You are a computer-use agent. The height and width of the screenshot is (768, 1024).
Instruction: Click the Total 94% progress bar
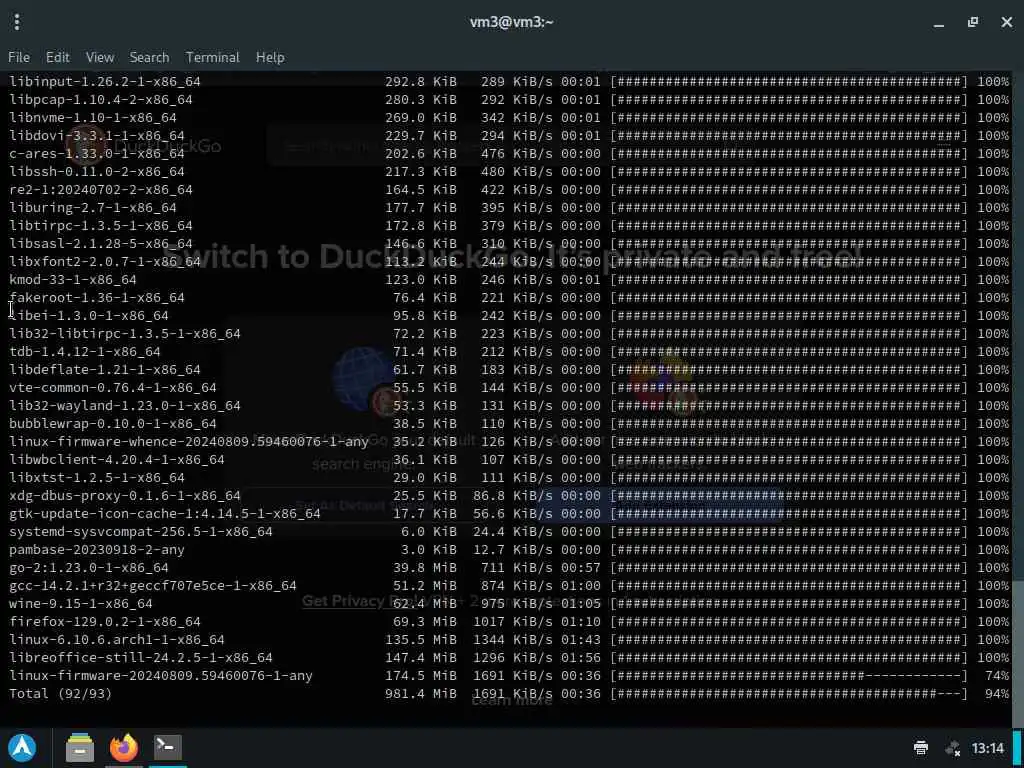tap(789, 694)
